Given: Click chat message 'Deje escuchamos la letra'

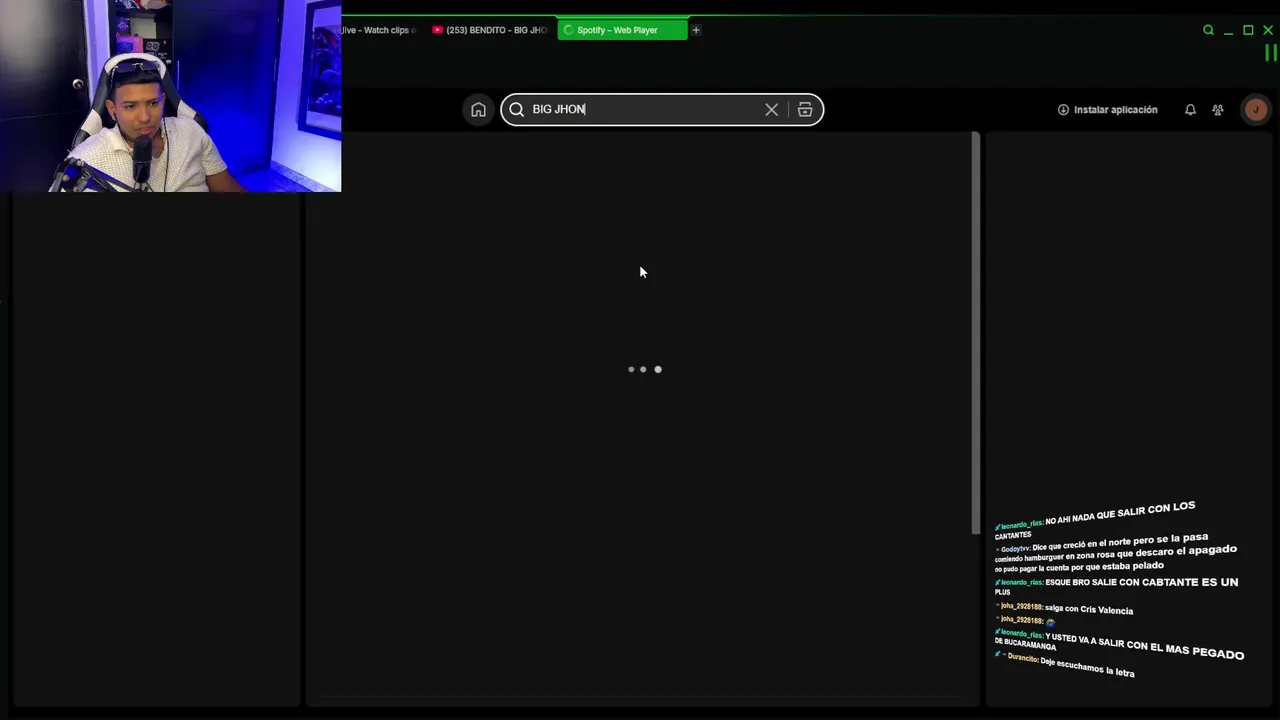Looking at the screenshot, I should click(1087, 667).
